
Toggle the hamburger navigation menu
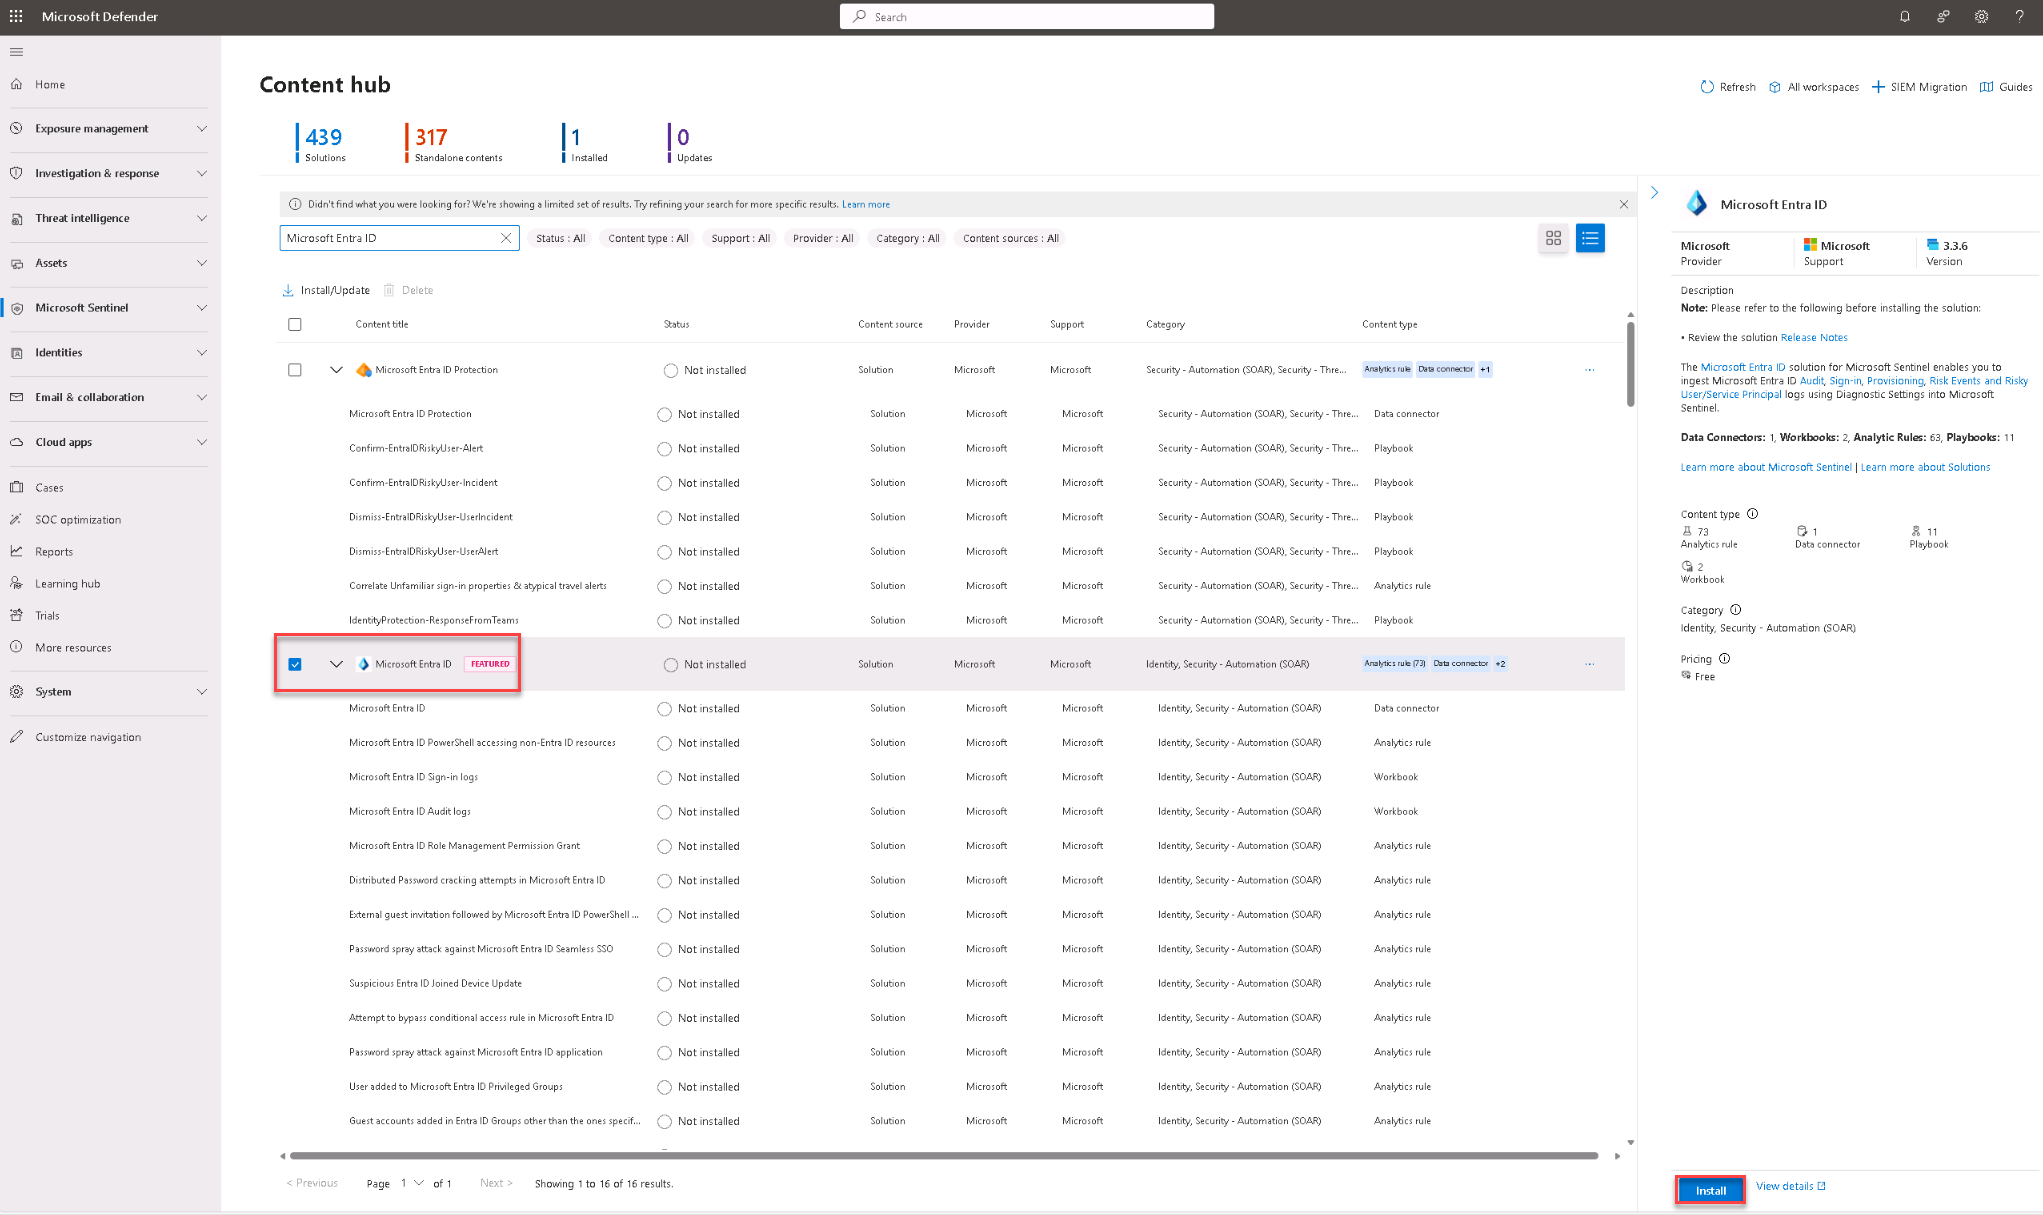(16, 52)
